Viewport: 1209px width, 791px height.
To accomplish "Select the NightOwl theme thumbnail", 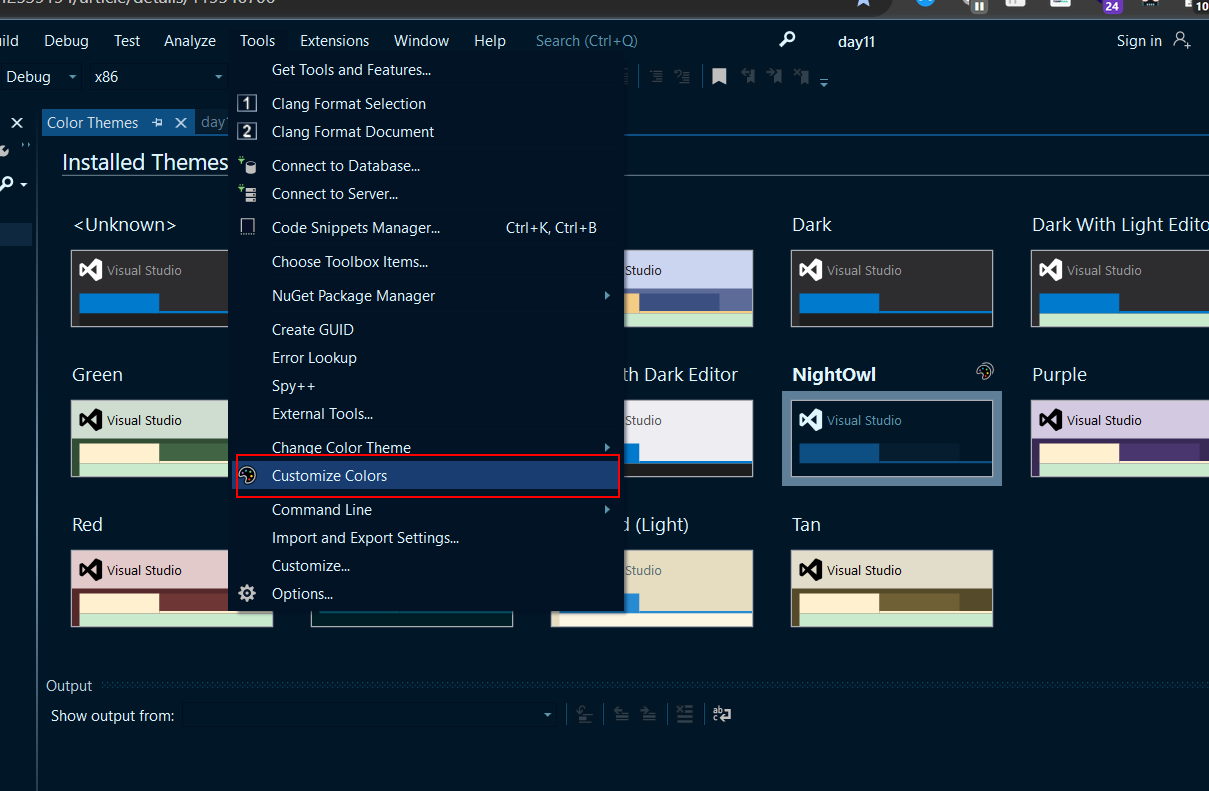I will tap(892, 438).
